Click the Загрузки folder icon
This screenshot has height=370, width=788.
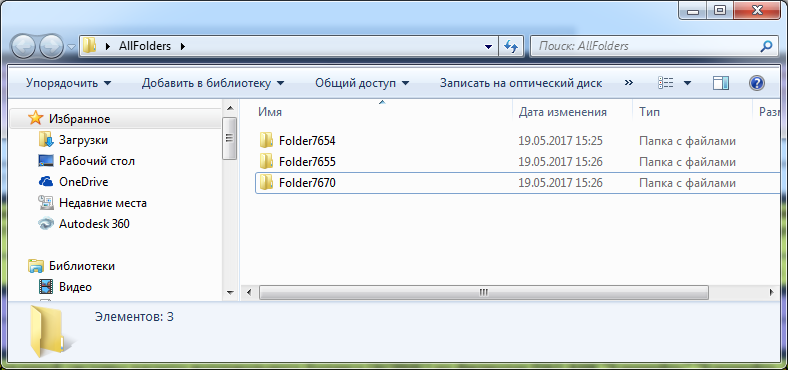click(46, 139)
